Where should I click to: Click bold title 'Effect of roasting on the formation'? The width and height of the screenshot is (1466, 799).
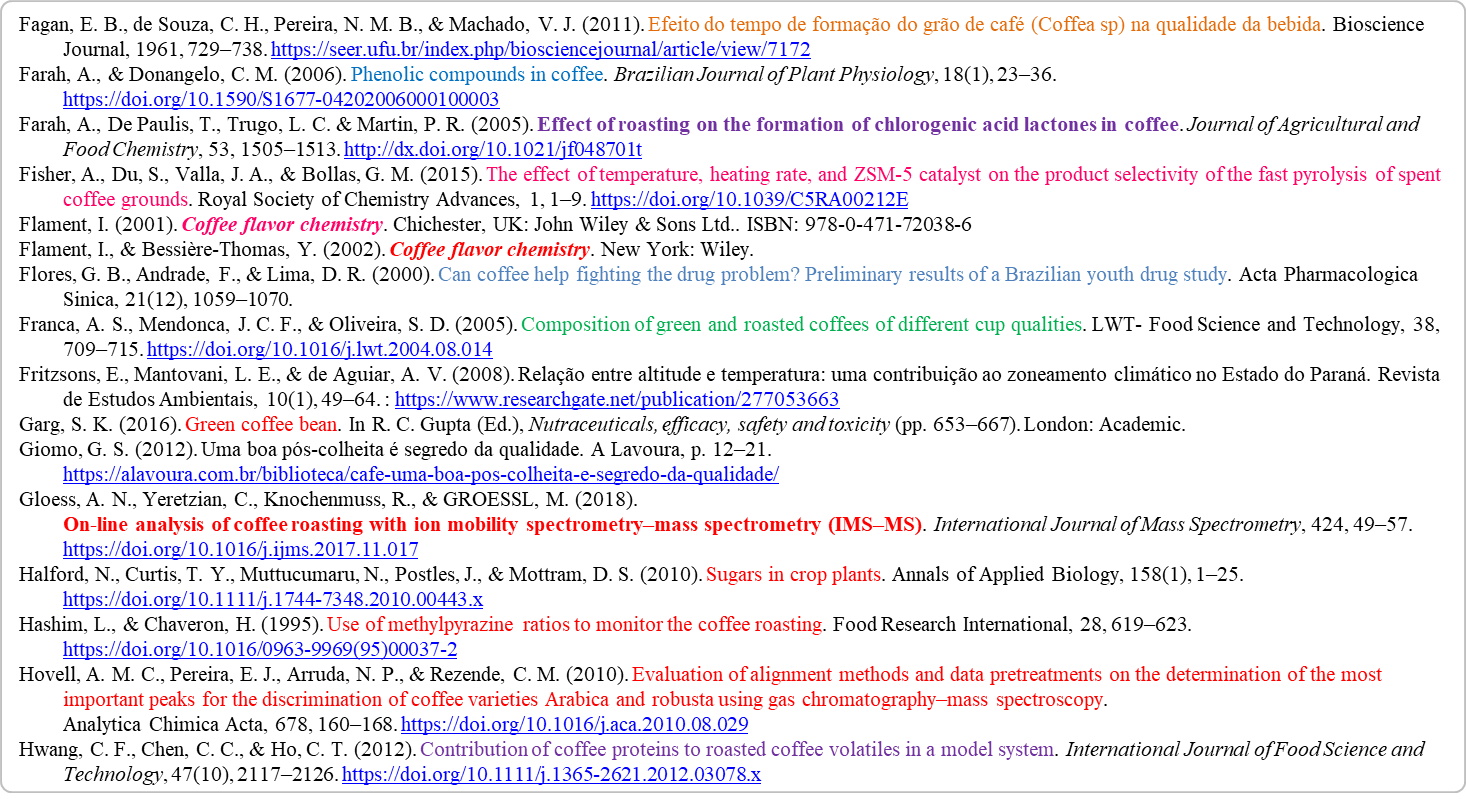[859, 124]
